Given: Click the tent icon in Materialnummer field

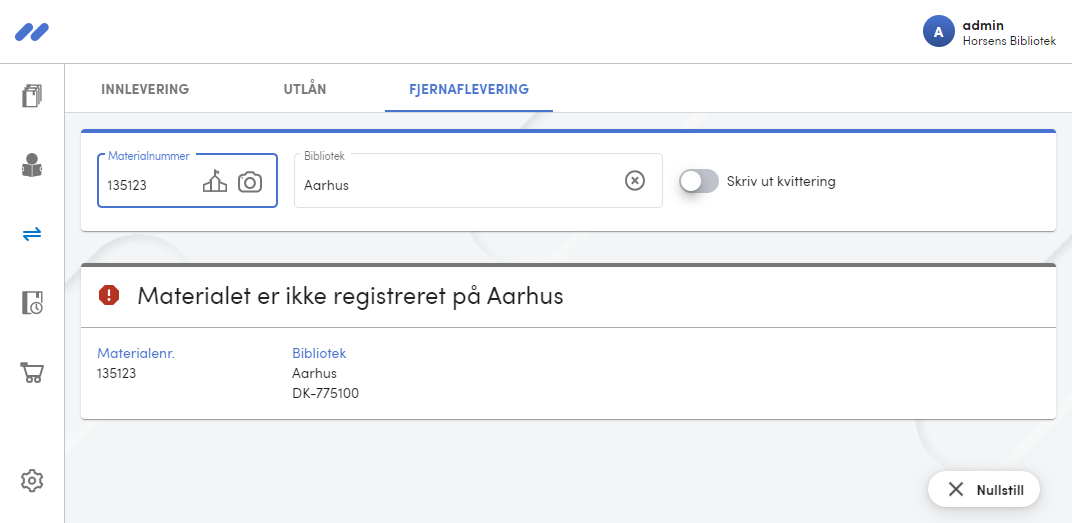Looking at the screenshot, I should [x=215, y=182].
